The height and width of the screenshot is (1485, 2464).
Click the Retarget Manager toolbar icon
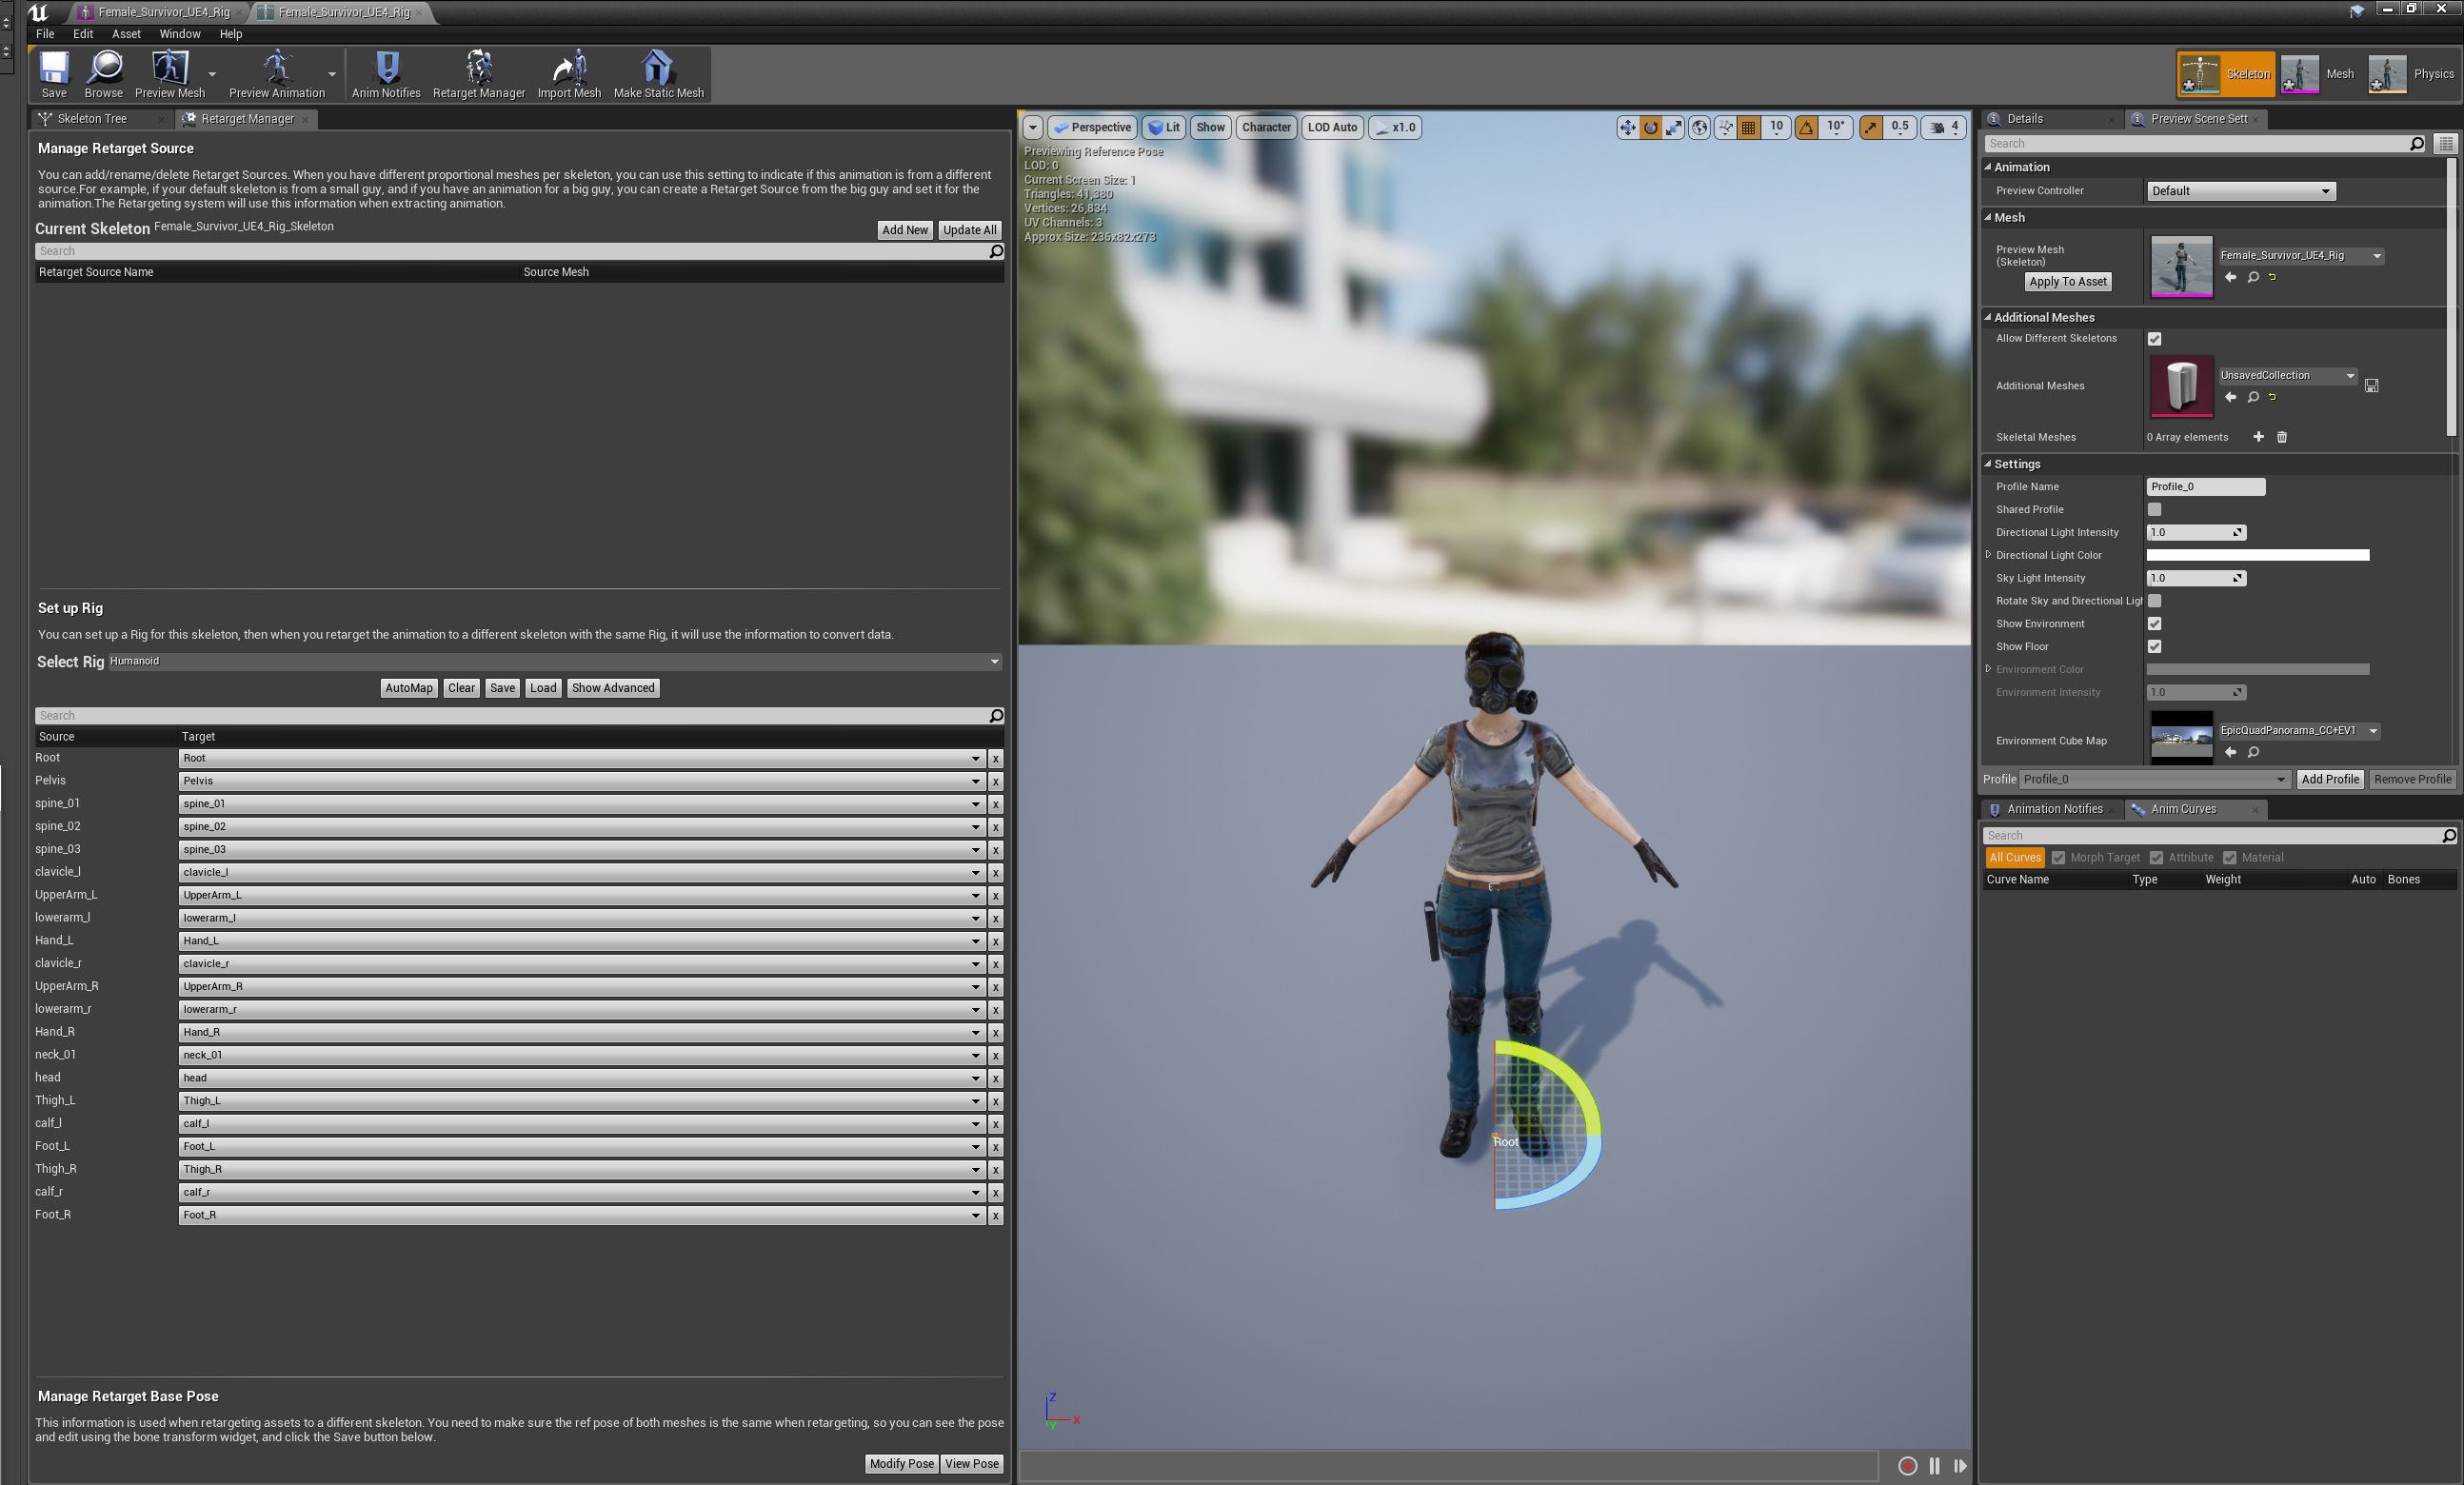click(478, 74)
